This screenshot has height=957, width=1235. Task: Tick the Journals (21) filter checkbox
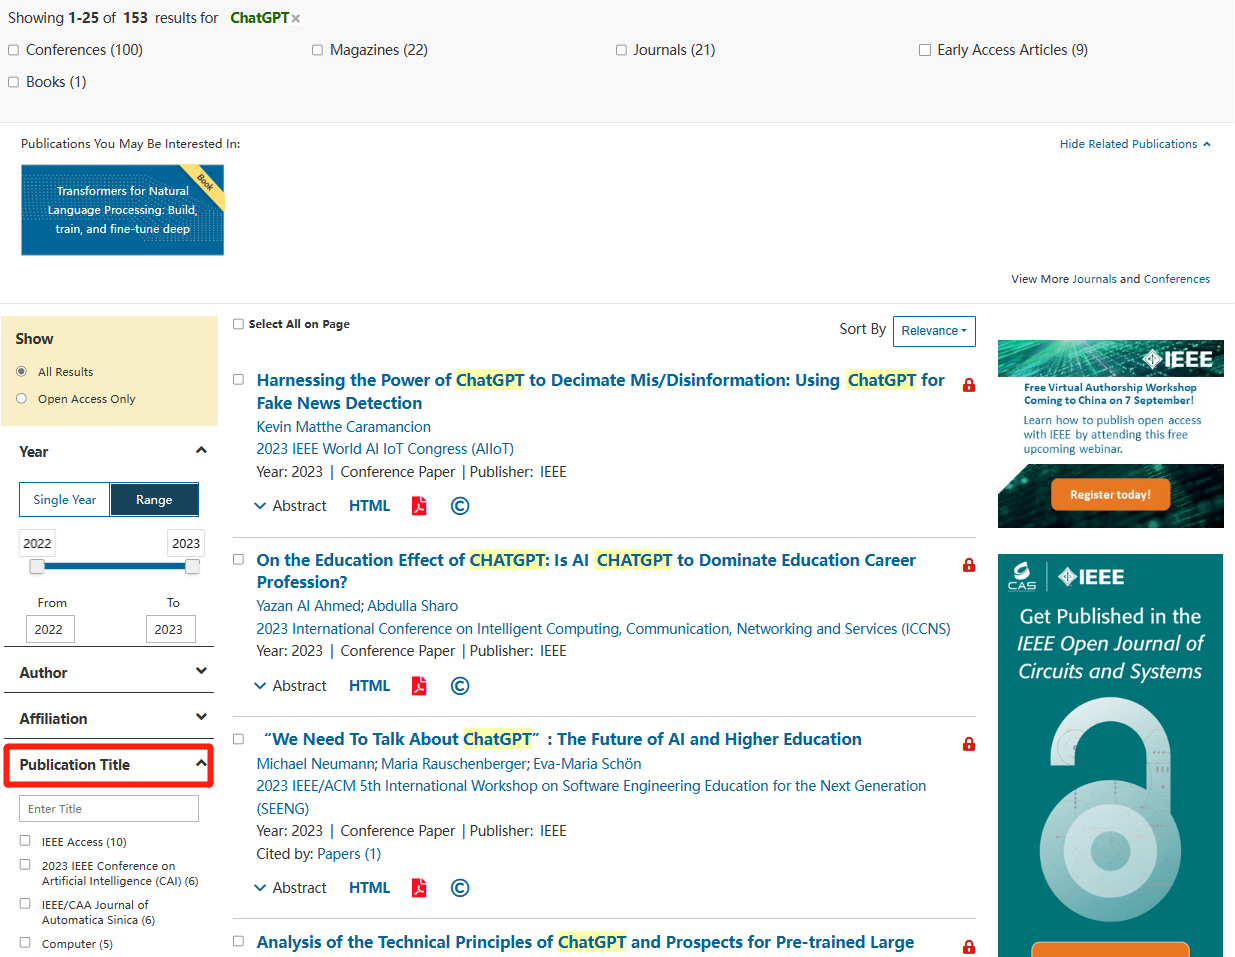pos(621,50)
